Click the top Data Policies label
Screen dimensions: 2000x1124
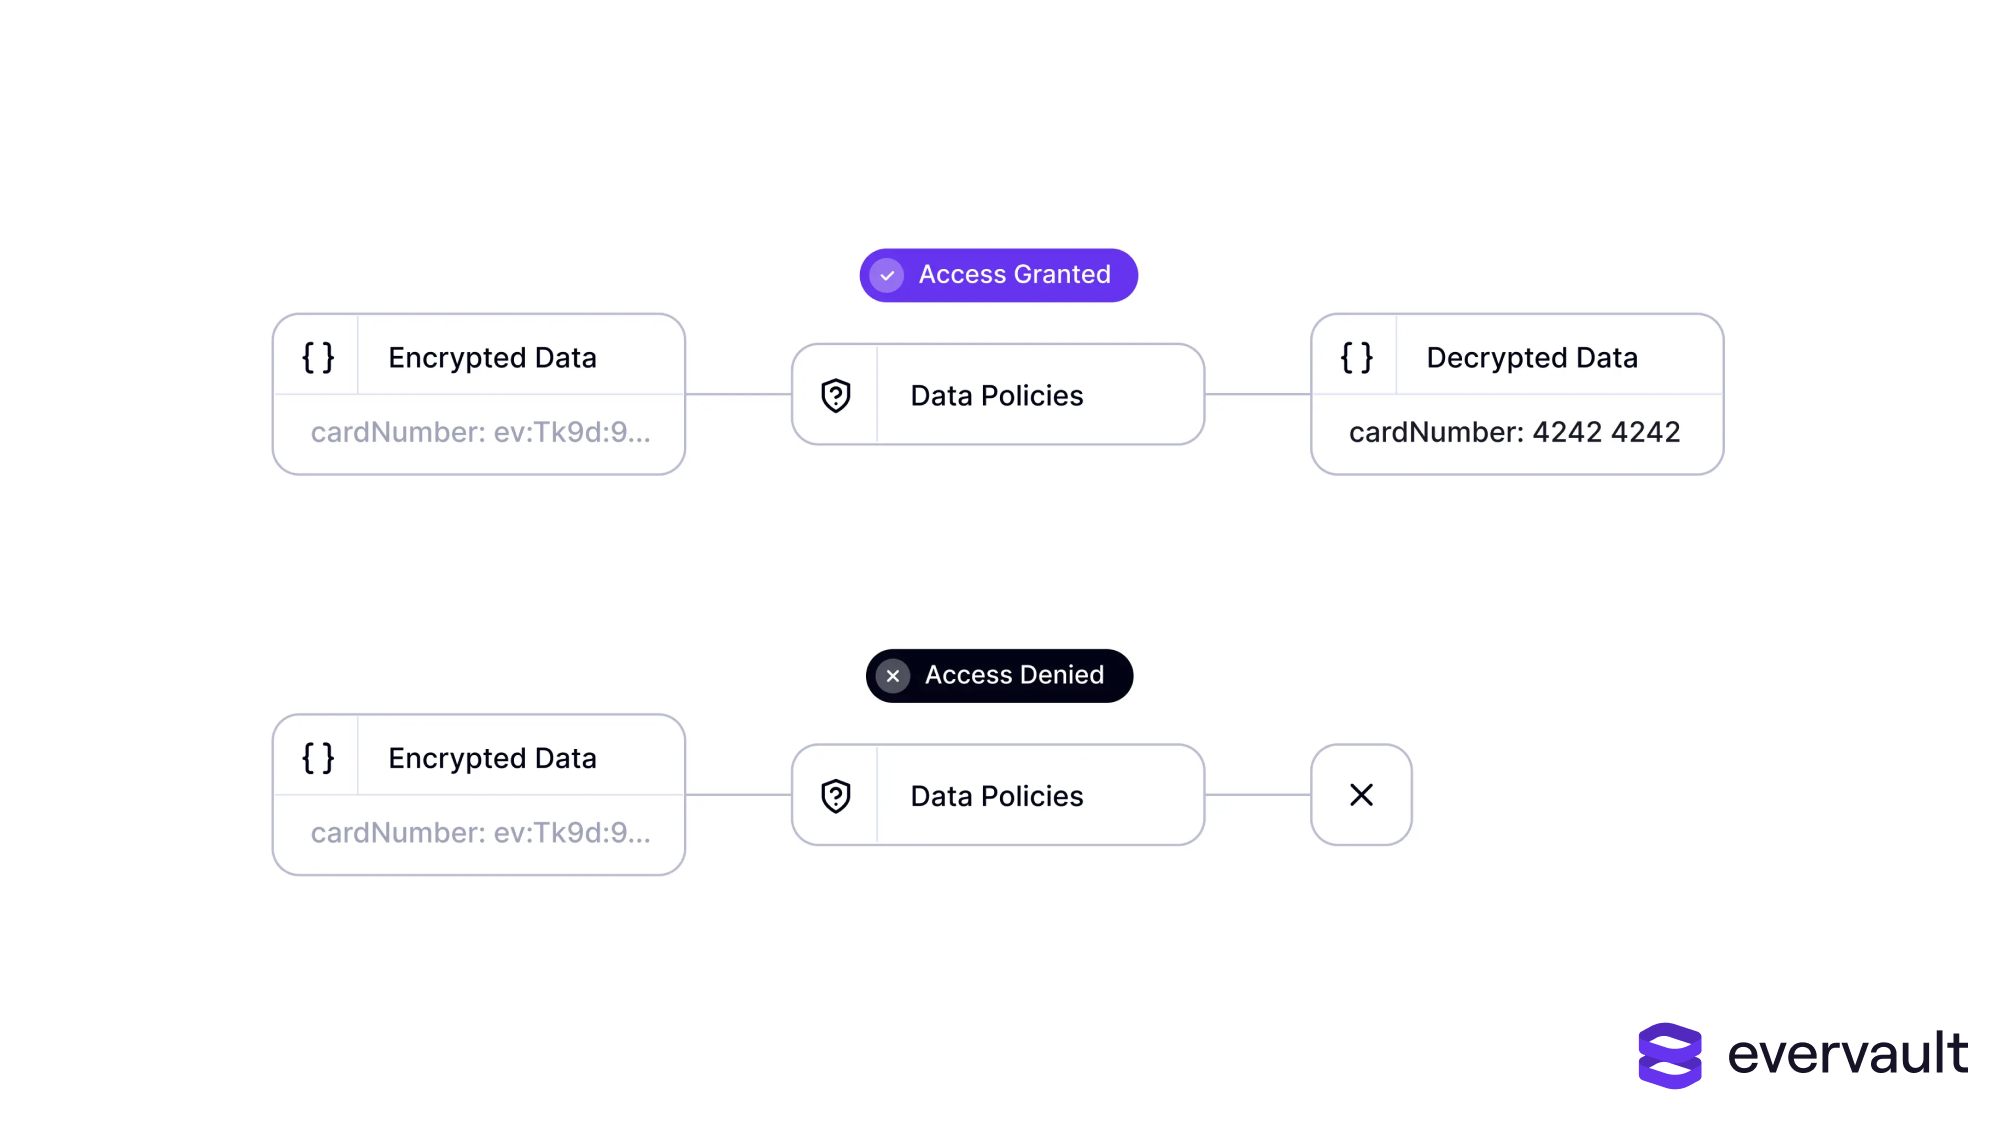tap(996, 396)
